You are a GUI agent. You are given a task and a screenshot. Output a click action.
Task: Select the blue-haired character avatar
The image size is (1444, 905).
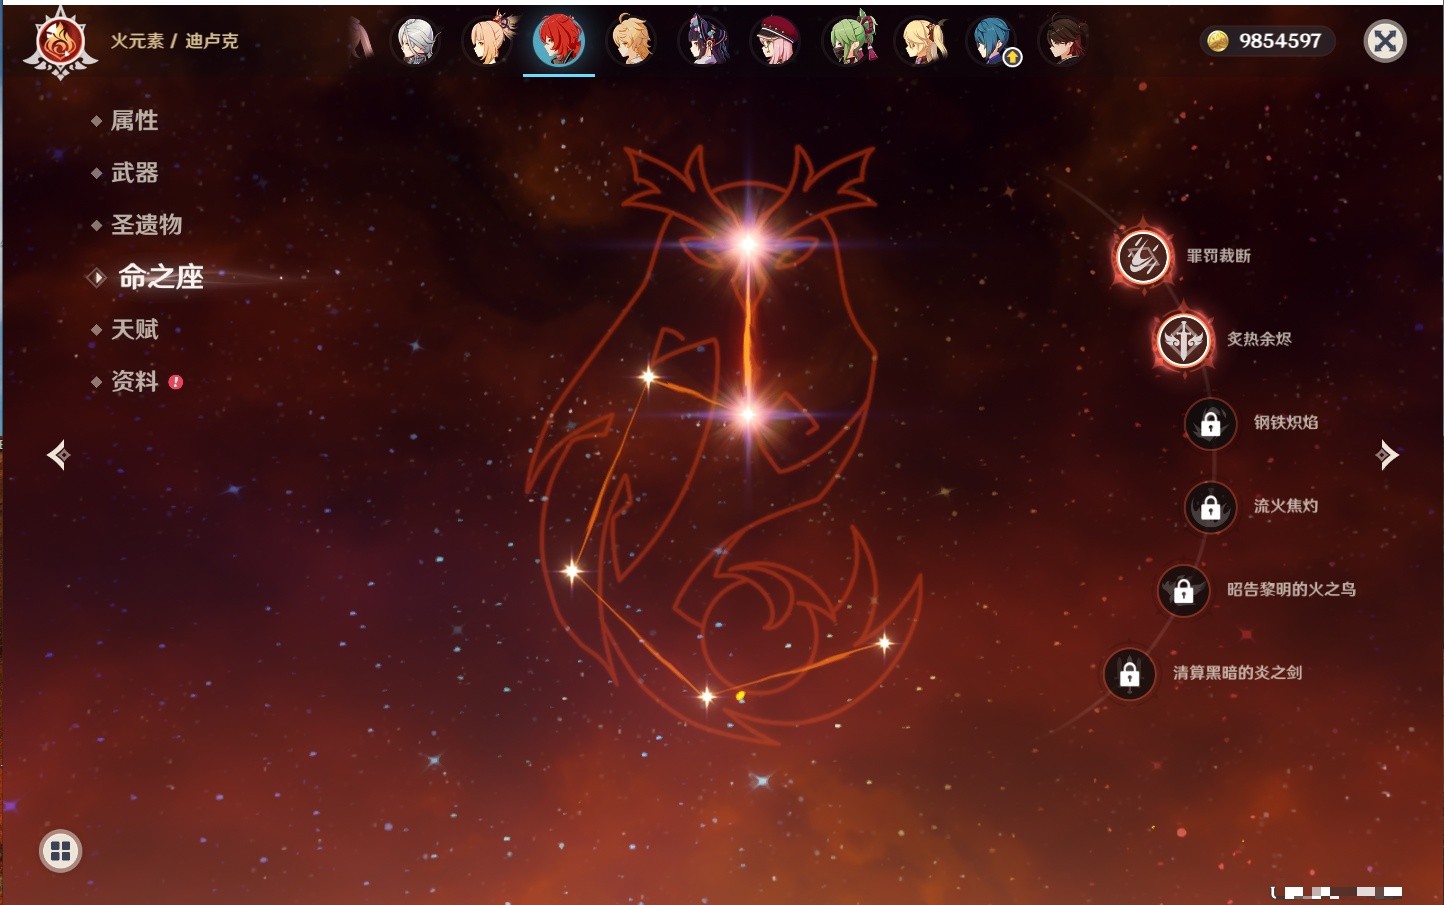(x=993, y=41)
